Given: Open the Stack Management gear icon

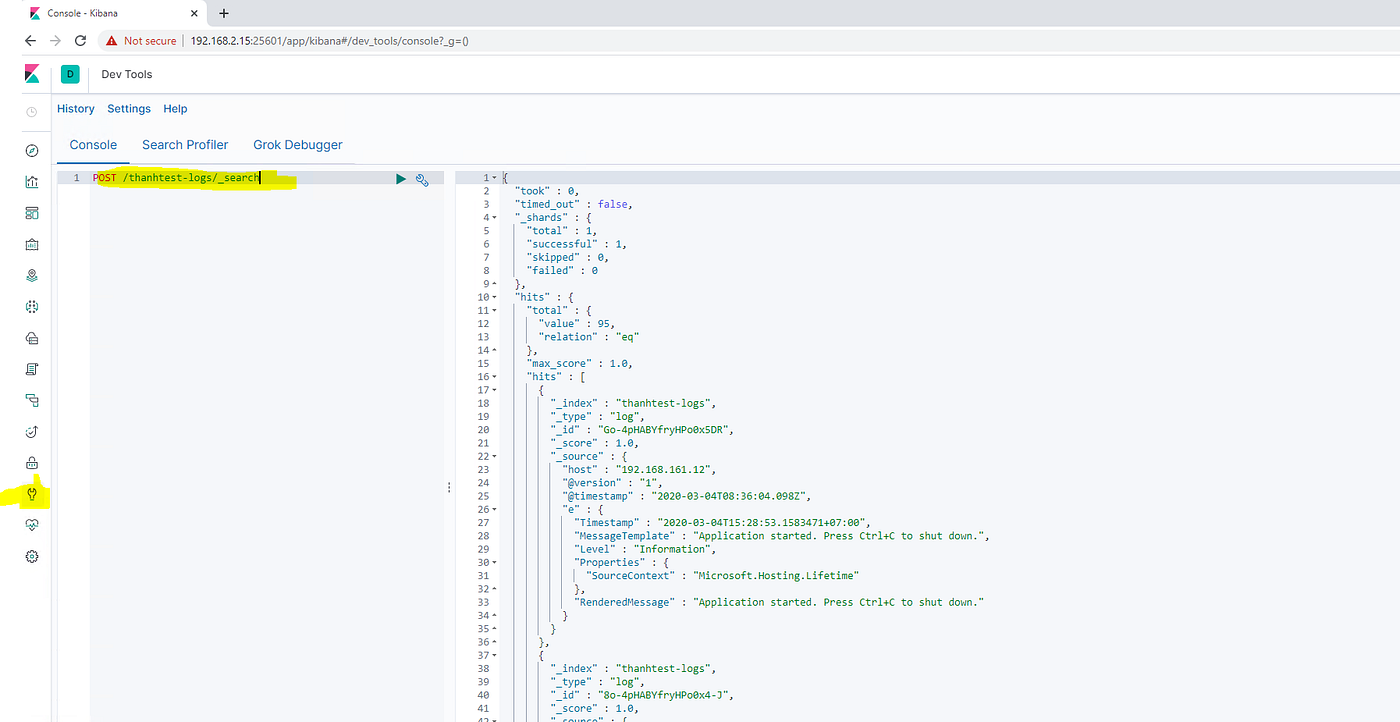Looking at the screenshot, I should point(31,556).
